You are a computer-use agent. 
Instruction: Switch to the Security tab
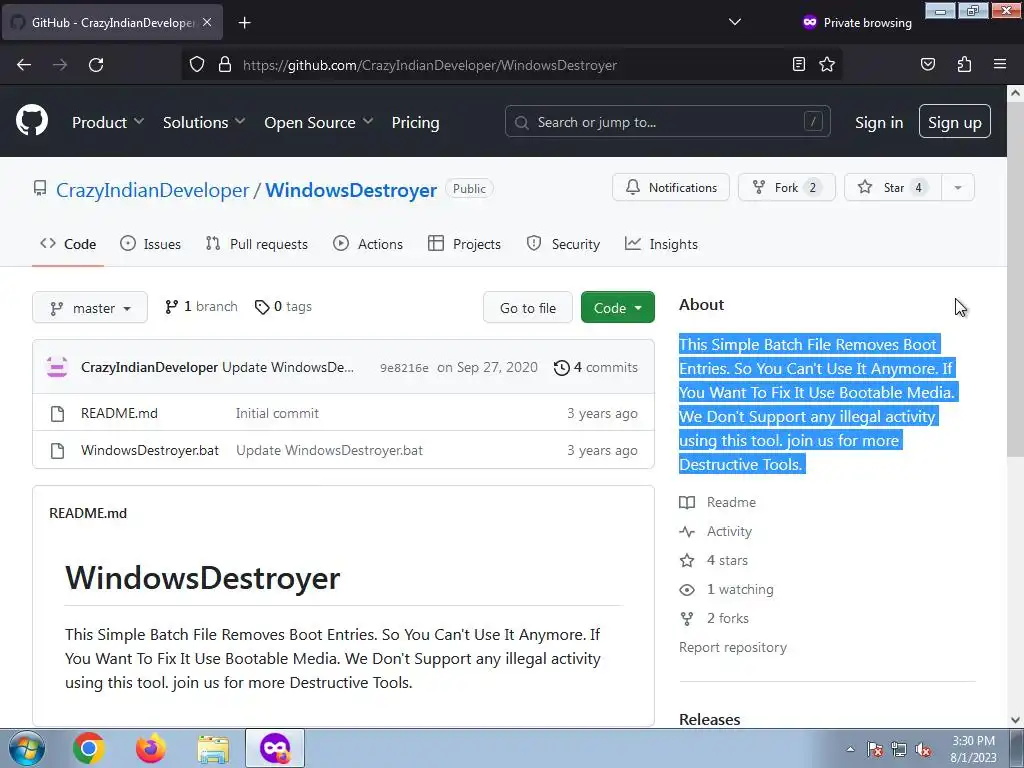click(x=563, y=244)
